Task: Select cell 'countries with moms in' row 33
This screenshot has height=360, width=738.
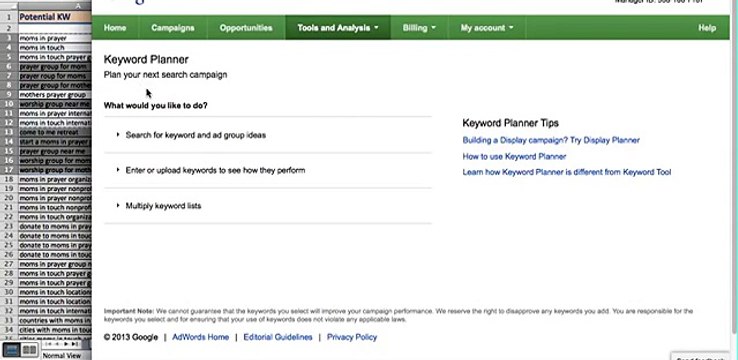Action: (55, 320)
